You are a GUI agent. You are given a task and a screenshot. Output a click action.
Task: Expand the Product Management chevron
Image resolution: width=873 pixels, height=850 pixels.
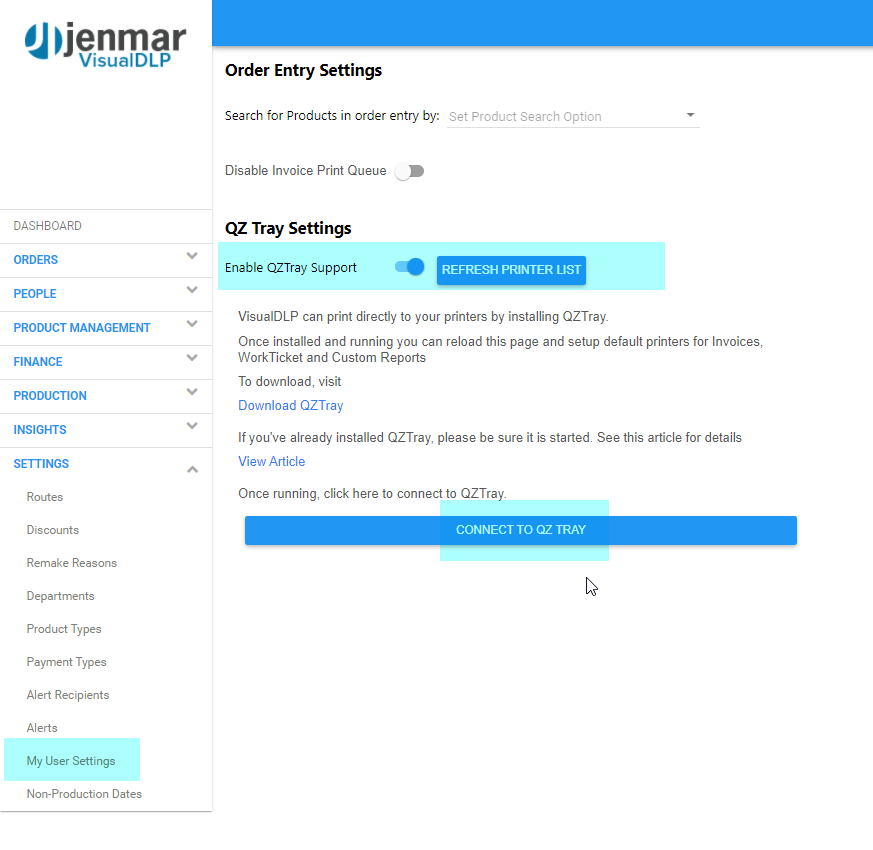tap(192, 324)
